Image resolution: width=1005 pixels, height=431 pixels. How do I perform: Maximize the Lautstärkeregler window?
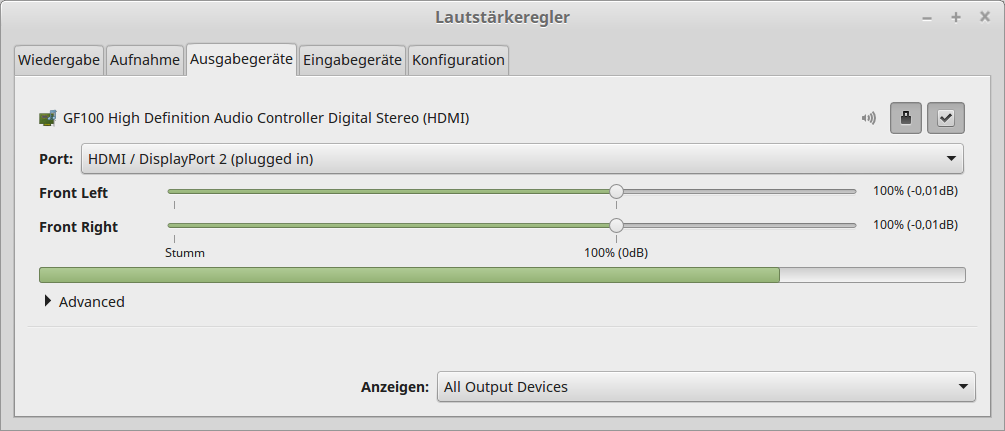pyautogui.click(x=955, y=18)
